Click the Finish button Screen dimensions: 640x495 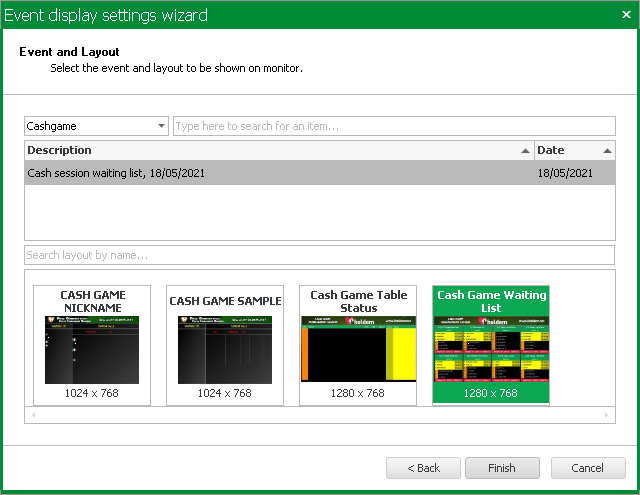[502, 468]
